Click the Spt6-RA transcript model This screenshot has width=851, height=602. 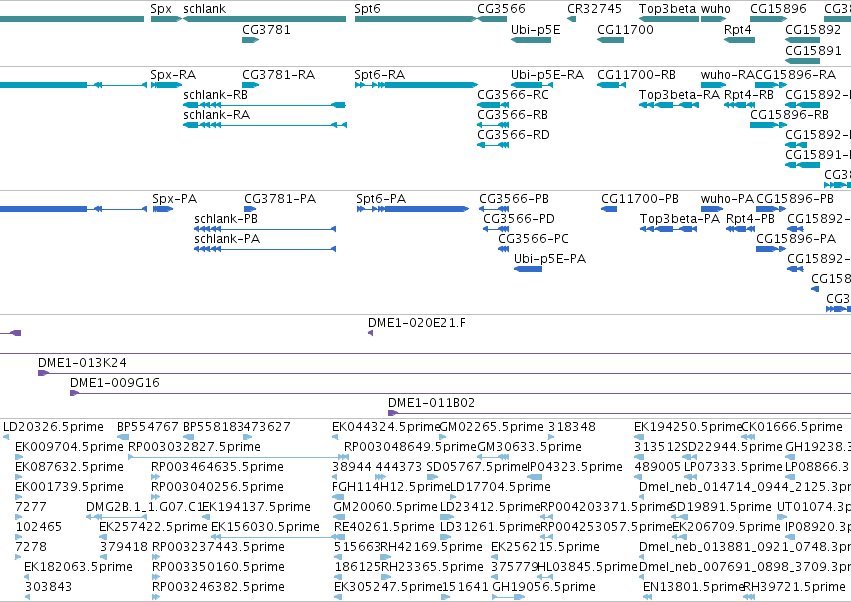point(416,85)
